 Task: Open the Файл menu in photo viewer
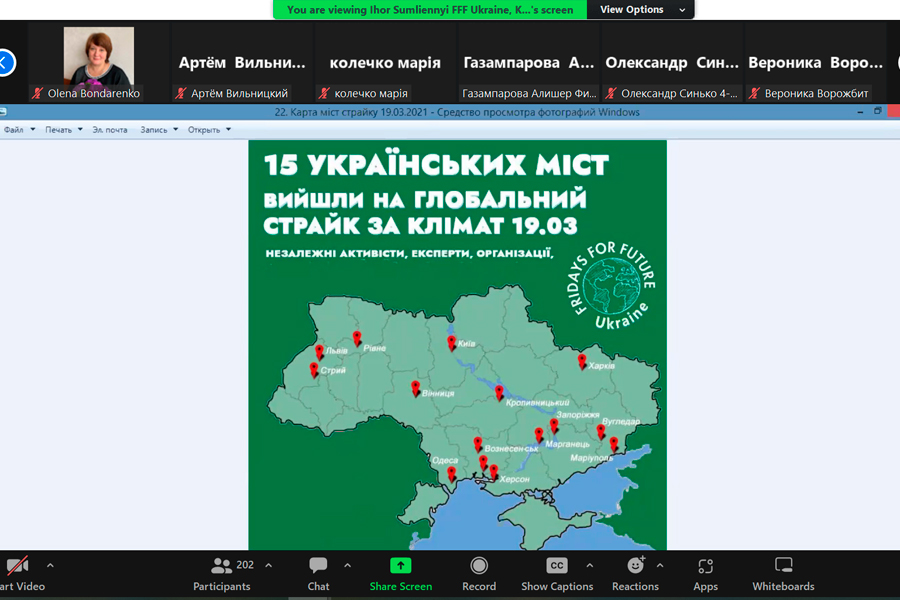[20, 130]
